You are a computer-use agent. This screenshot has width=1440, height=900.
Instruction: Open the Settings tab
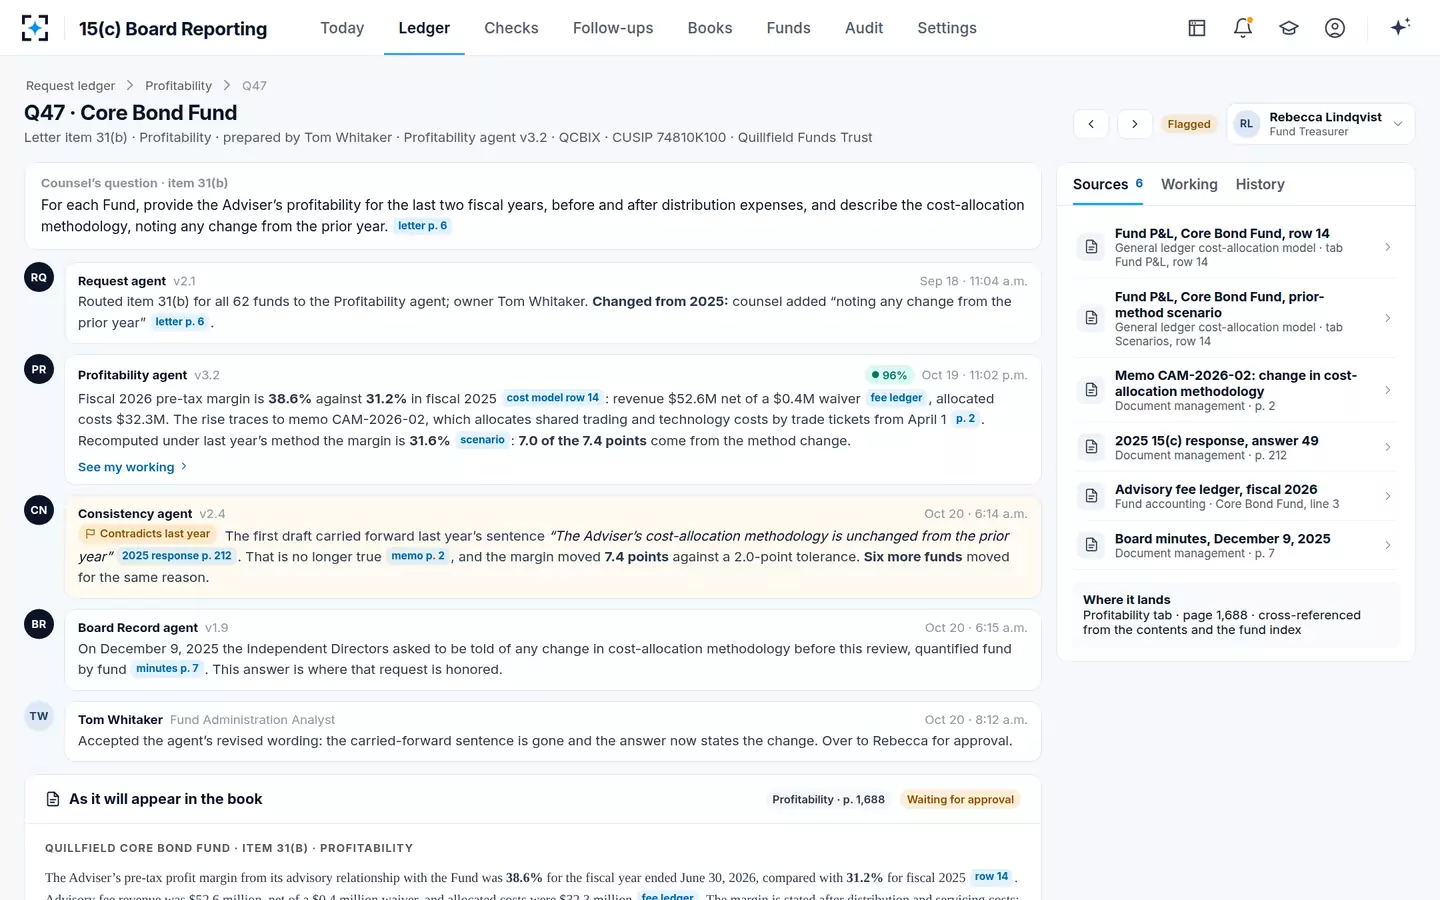point(947,28)
